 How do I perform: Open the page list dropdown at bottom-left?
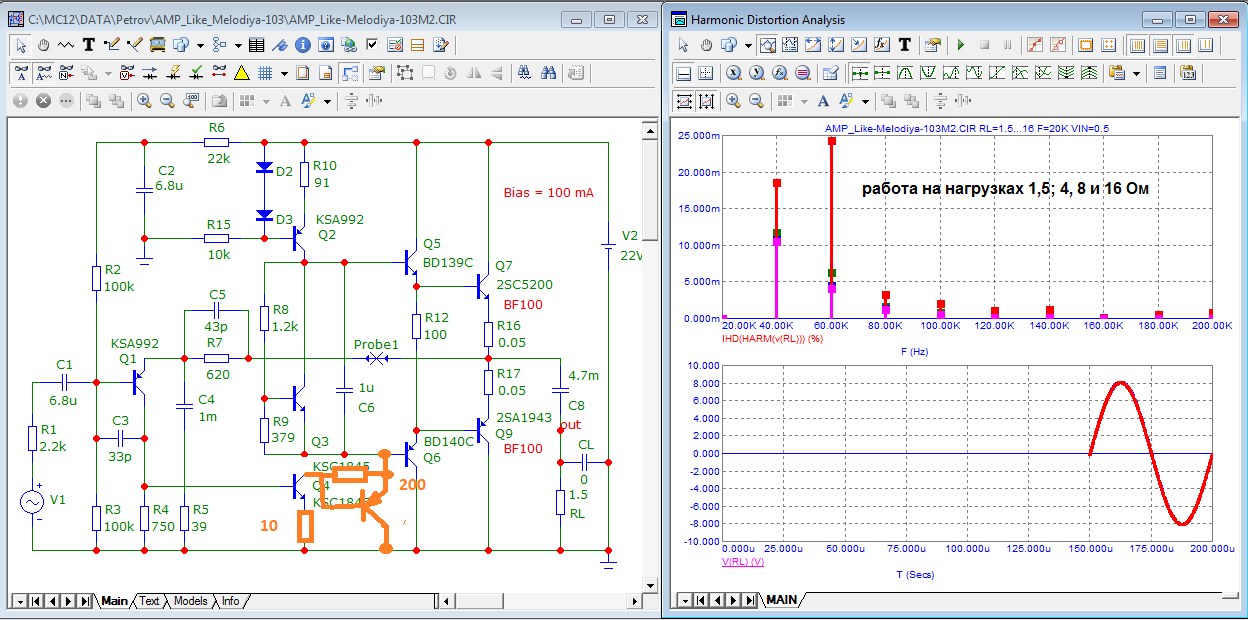tap(18, 601)
